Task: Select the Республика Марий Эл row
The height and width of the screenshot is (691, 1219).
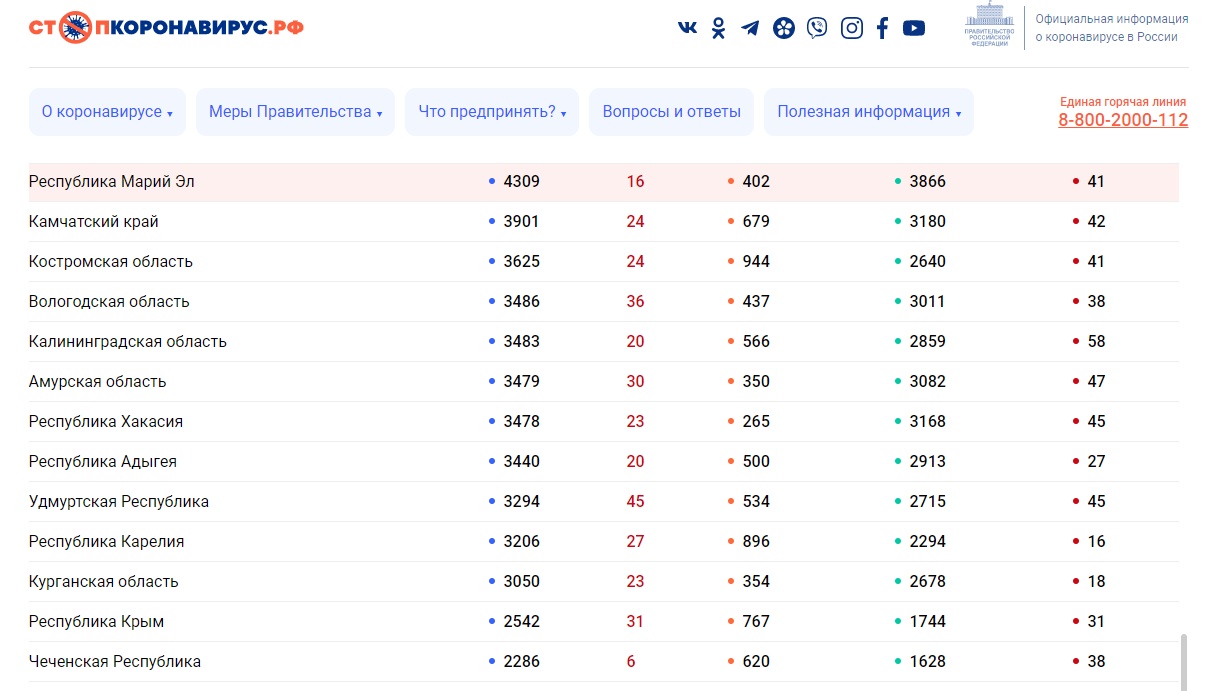Action: 111,182
